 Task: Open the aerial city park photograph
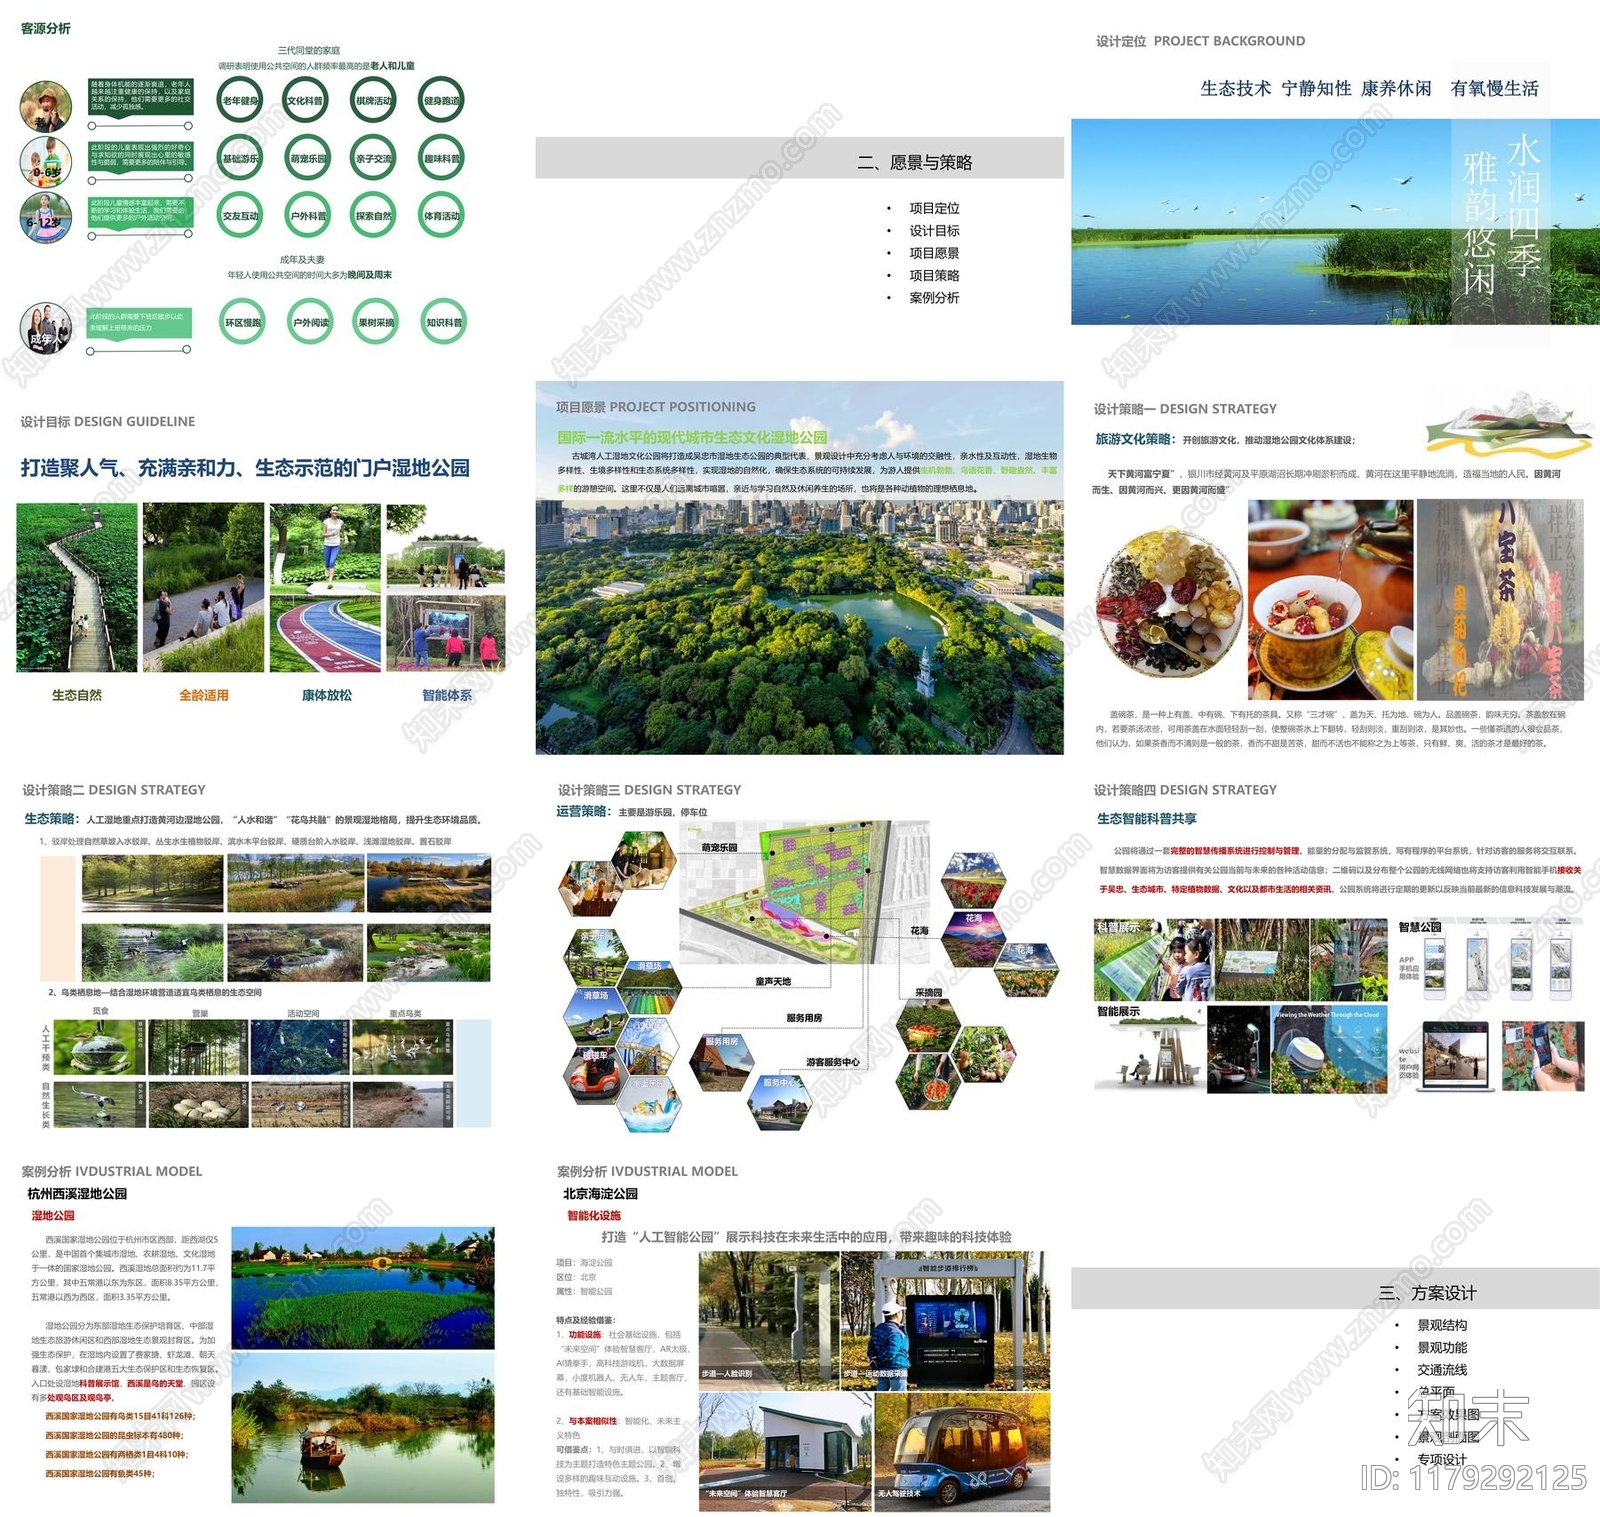[800, 626]
